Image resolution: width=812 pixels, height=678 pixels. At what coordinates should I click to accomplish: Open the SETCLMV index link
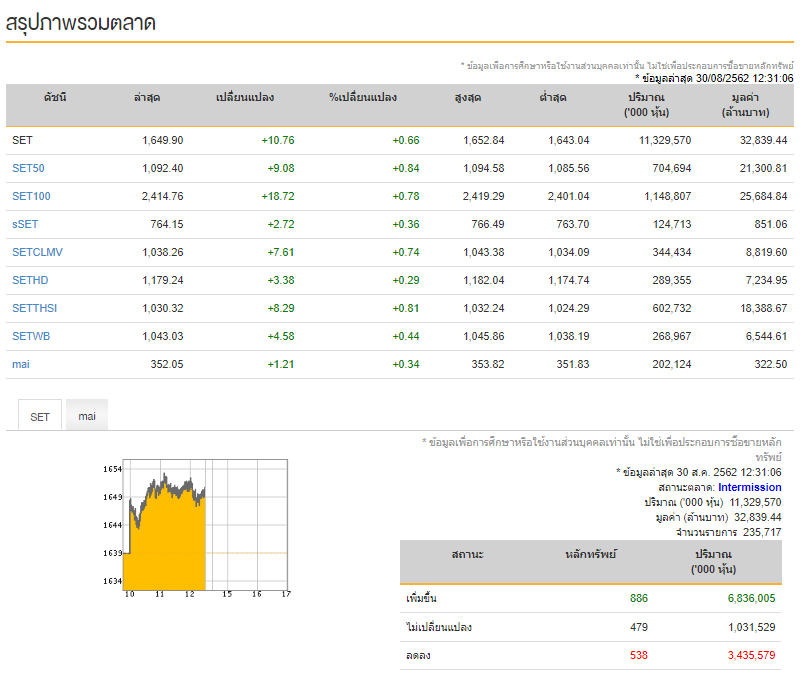click(x=37, y=252)
